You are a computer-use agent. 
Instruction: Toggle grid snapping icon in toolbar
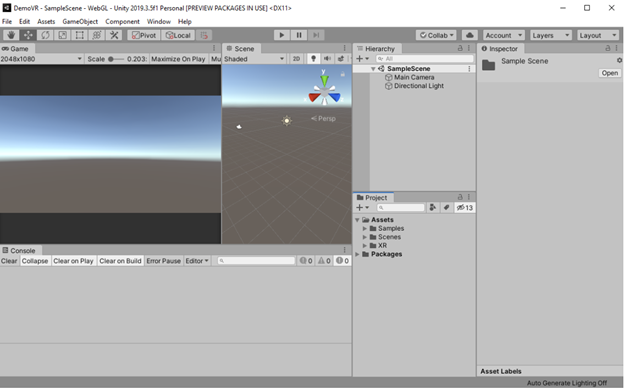click(204, 35)
